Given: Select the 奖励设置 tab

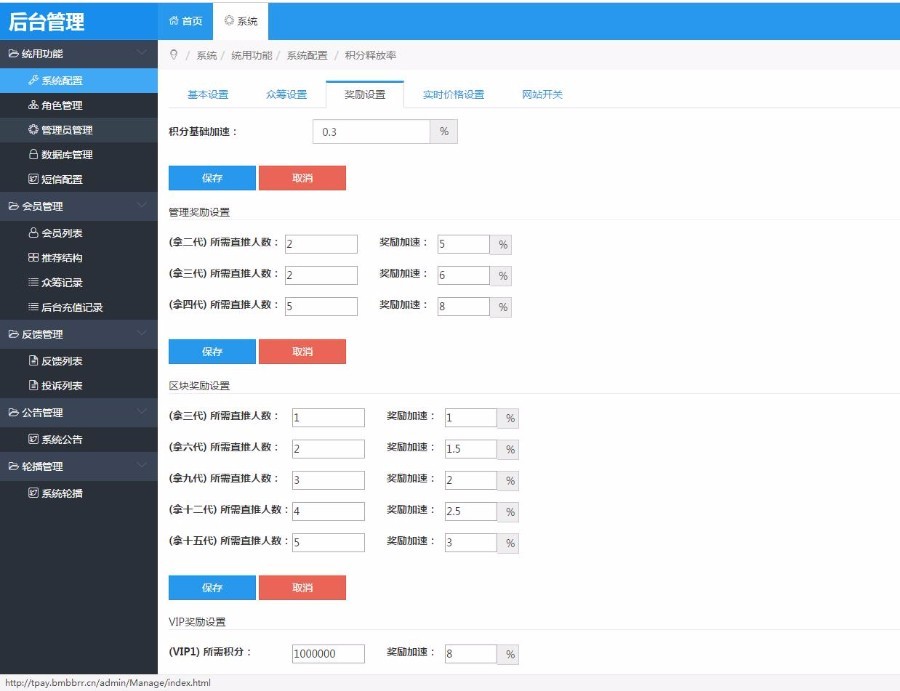Looking at the screenshot, I should coord(365,95).
